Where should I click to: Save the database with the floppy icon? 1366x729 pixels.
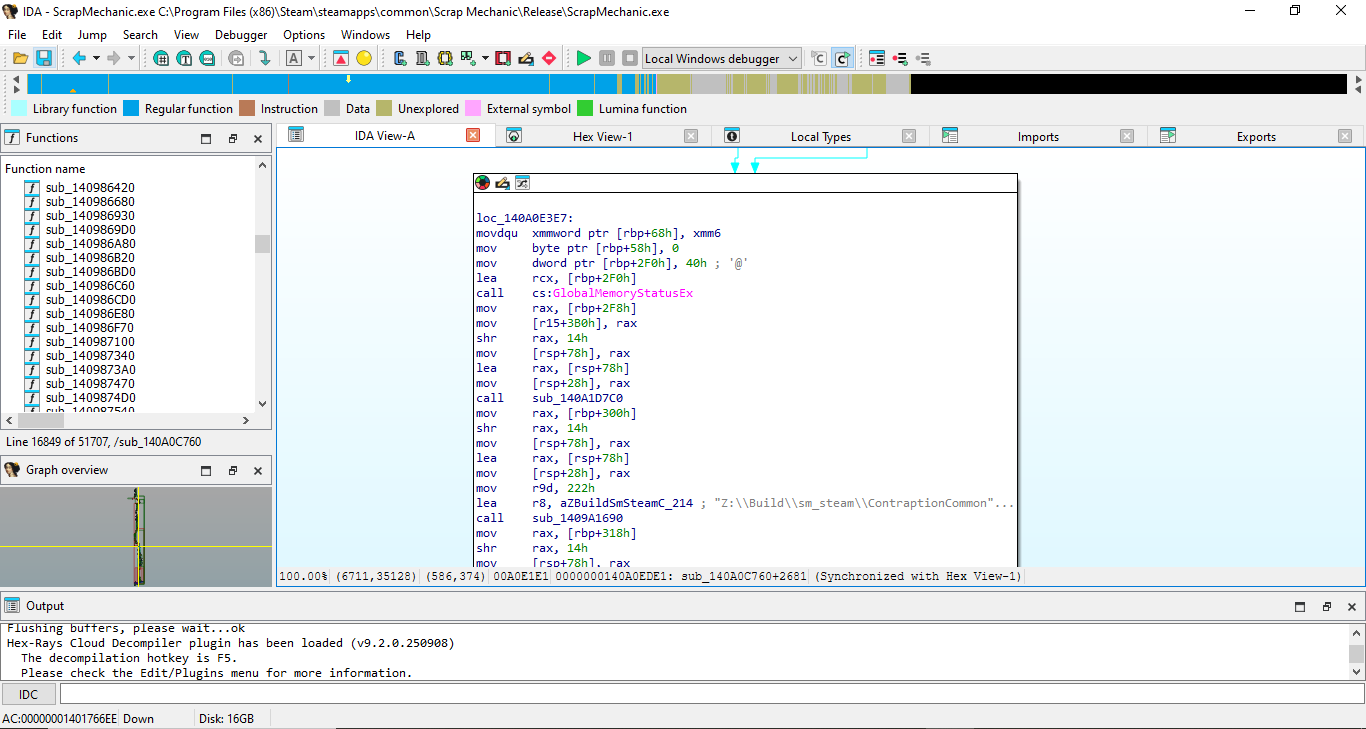tap(44, 58)
